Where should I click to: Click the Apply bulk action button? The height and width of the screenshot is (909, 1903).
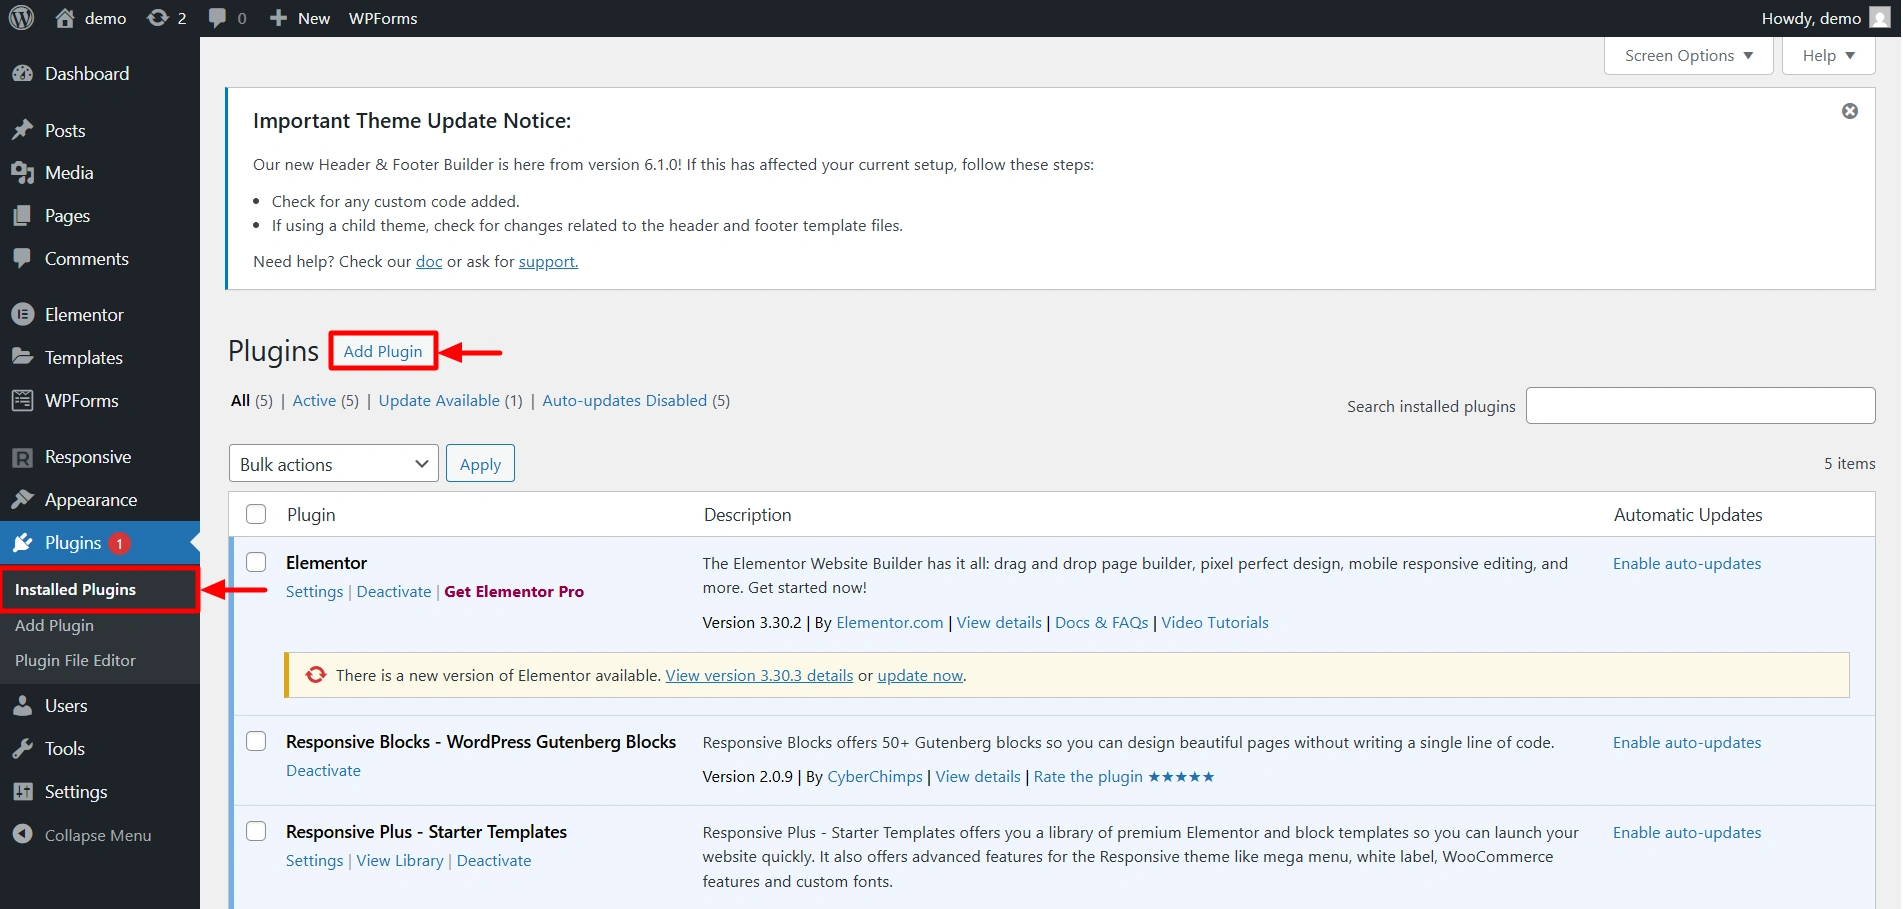tap(480, 464)
